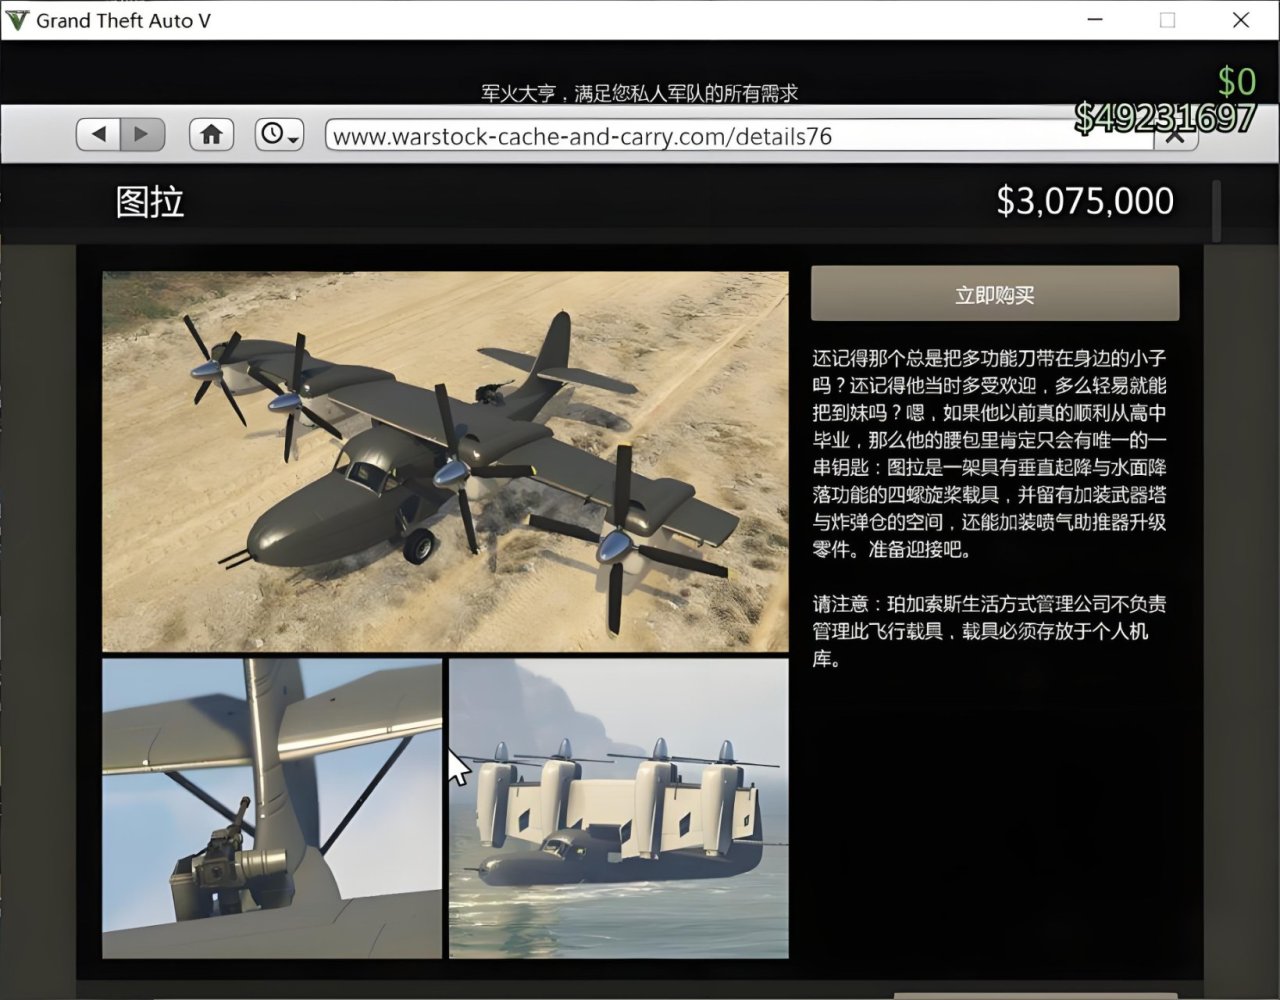Image resolution: width=1280 pixels, height=1000 pixels.
Task: Maximize the Grand Theft Auto V window
Action: [x=1167, y=20]
